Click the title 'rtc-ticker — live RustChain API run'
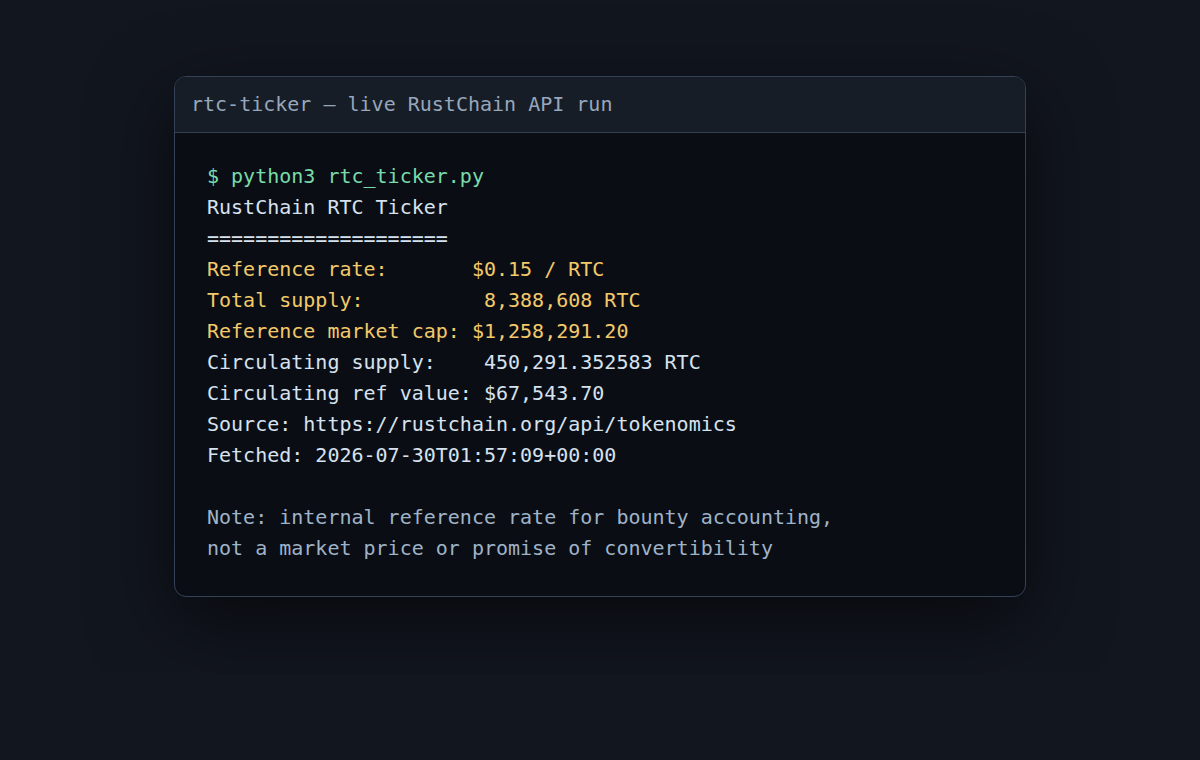Viewport: 1200px width, 760px height. pyautogui.click(x=402, y=104)
